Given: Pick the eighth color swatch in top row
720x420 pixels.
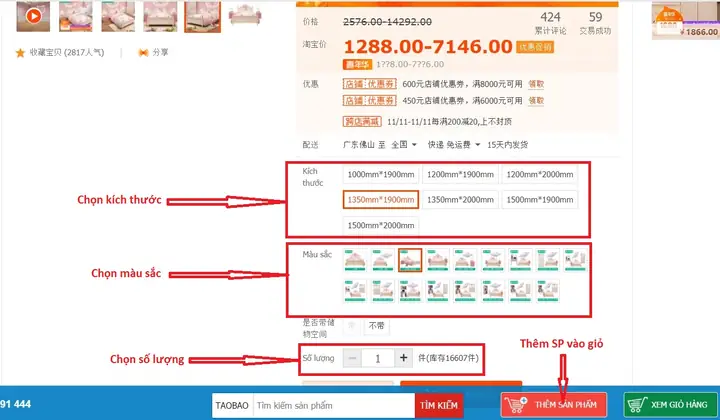Looking at the screenshot, I should [x=548, y=260].
